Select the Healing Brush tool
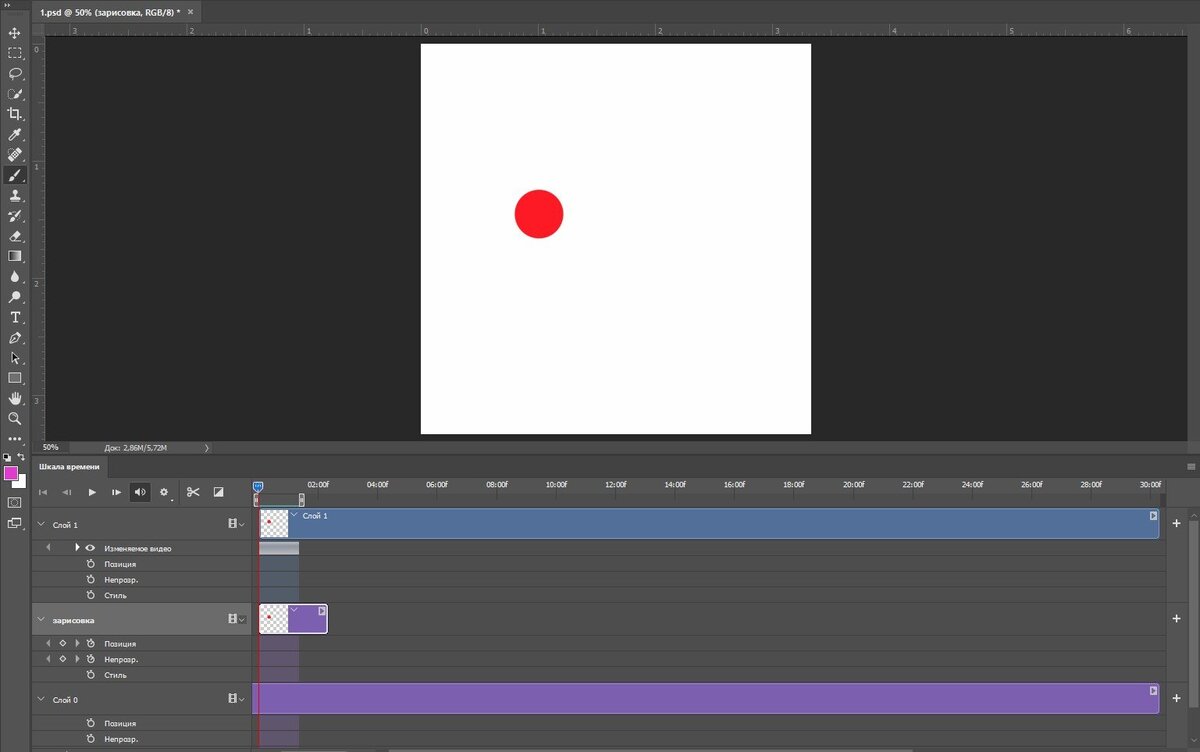The image size is (1200, 752). pyautogui.click(x=15, y=154)
